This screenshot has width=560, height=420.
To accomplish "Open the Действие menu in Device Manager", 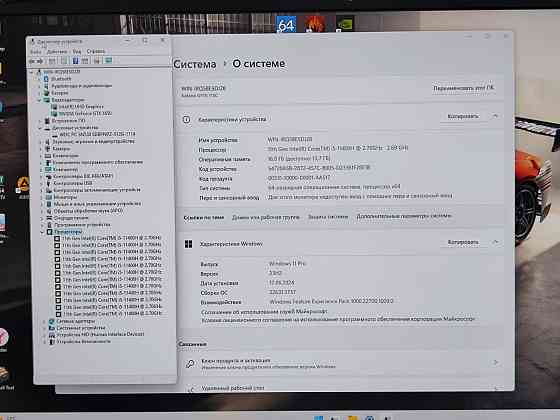I will click(57, 52).
